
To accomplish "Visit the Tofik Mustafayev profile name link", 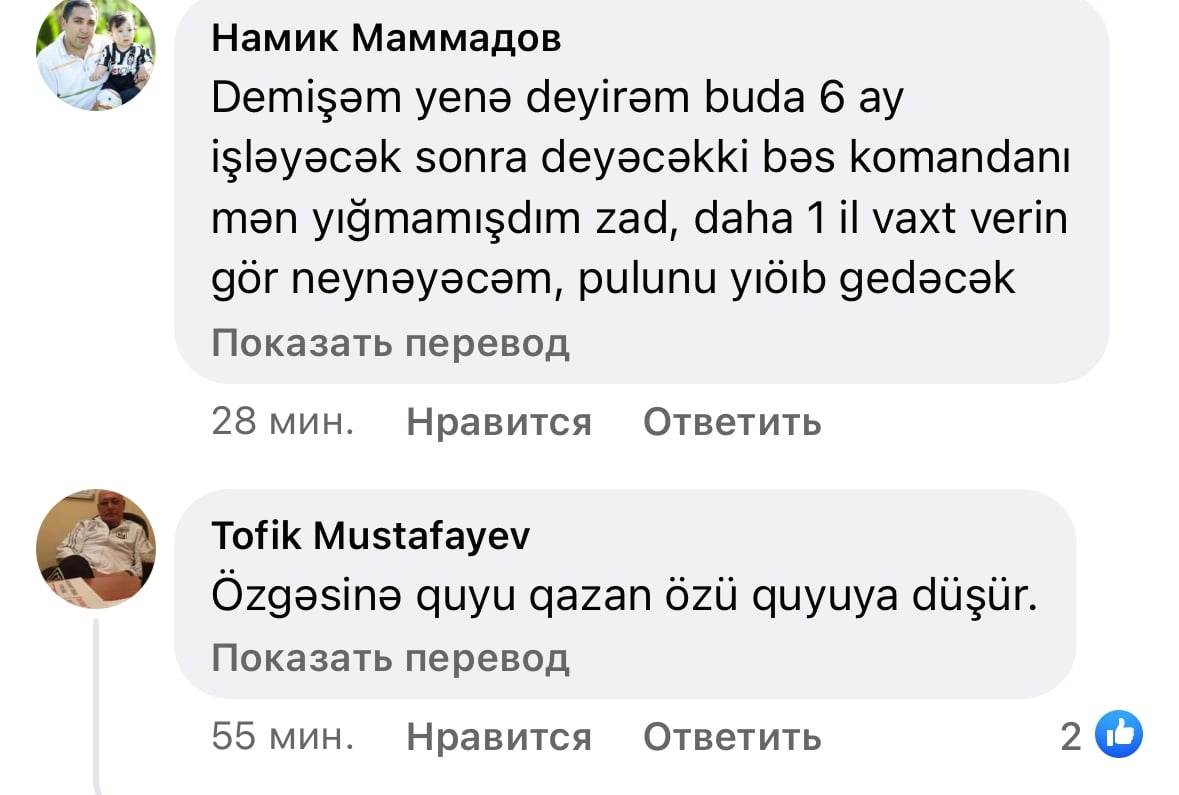I will (371, 537).
